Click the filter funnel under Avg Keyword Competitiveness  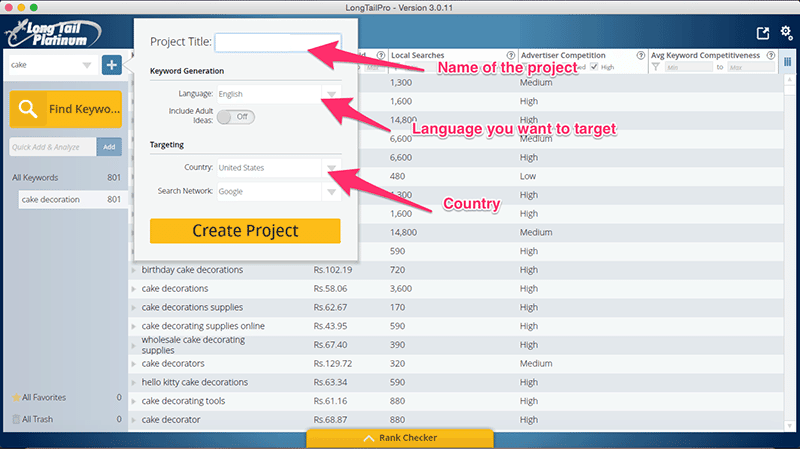coord(656,67)
